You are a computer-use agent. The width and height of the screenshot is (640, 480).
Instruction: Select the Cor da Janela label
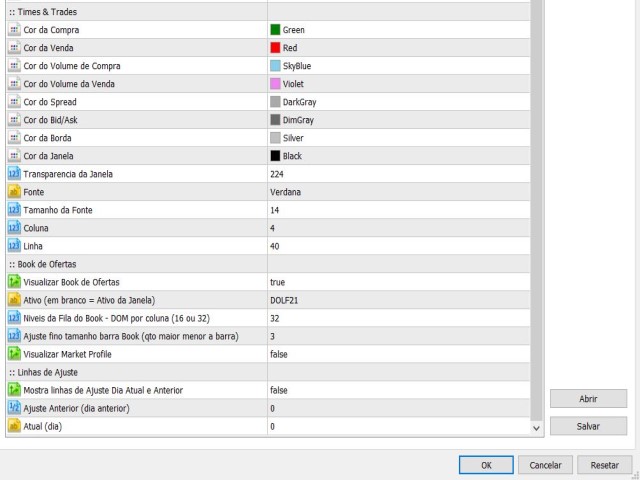(49, 156)
